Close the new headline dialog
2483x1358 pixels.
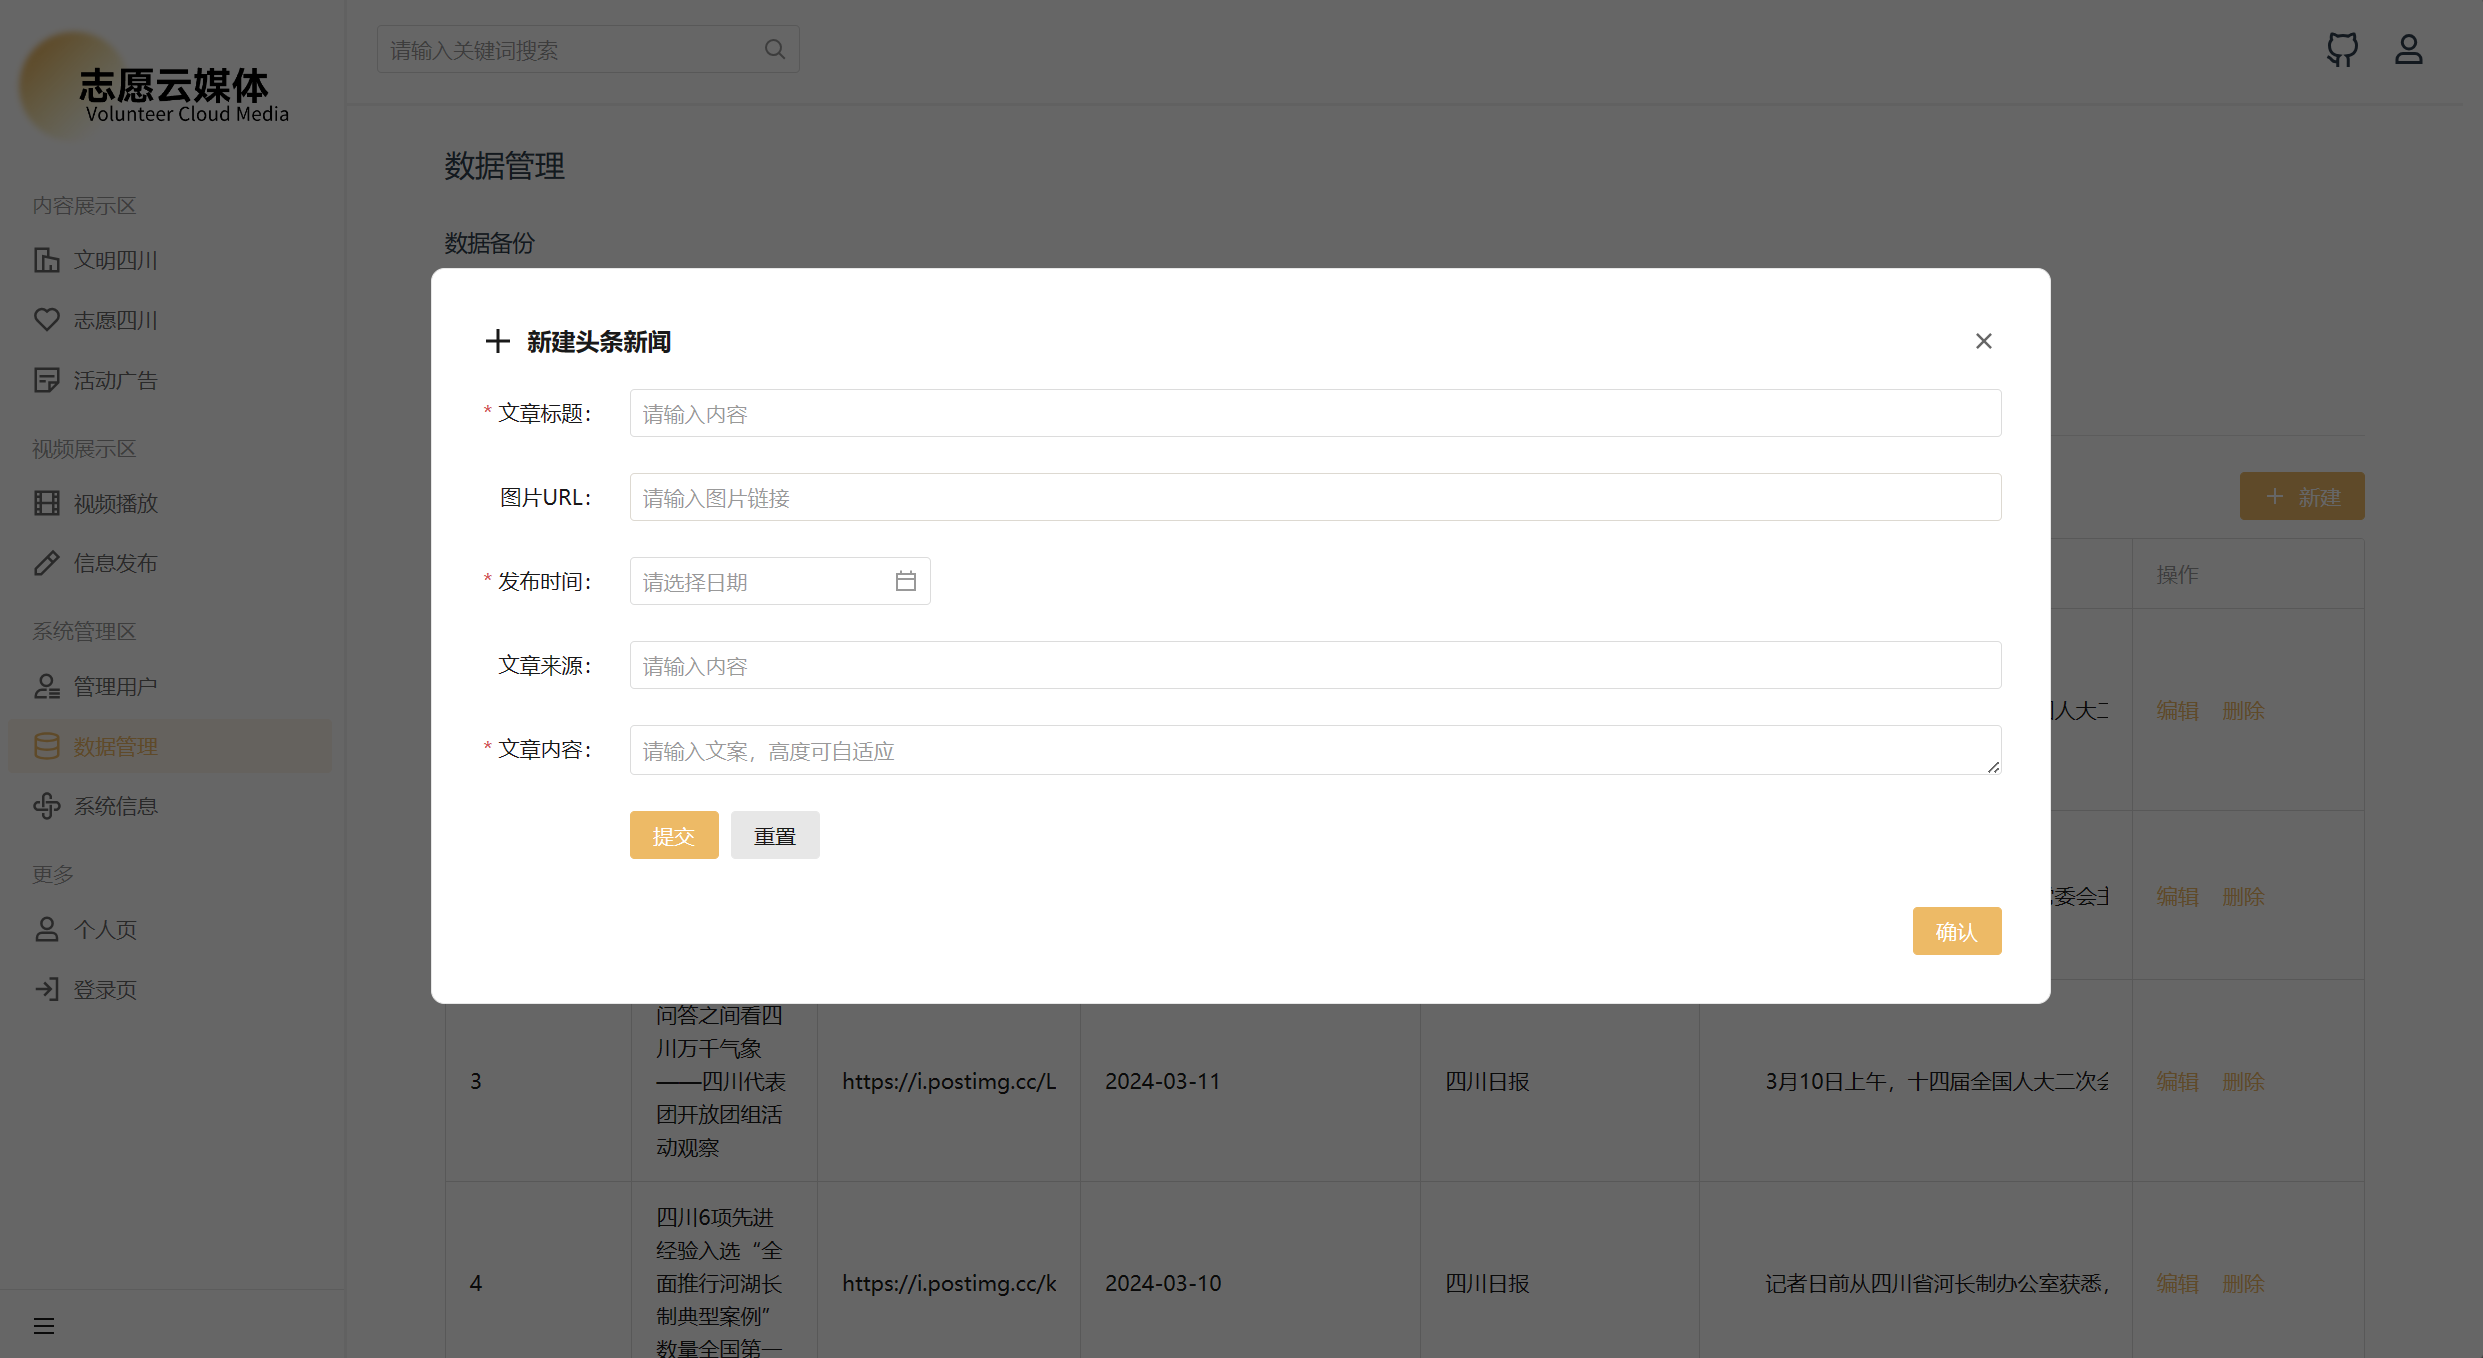(1983, 341)
